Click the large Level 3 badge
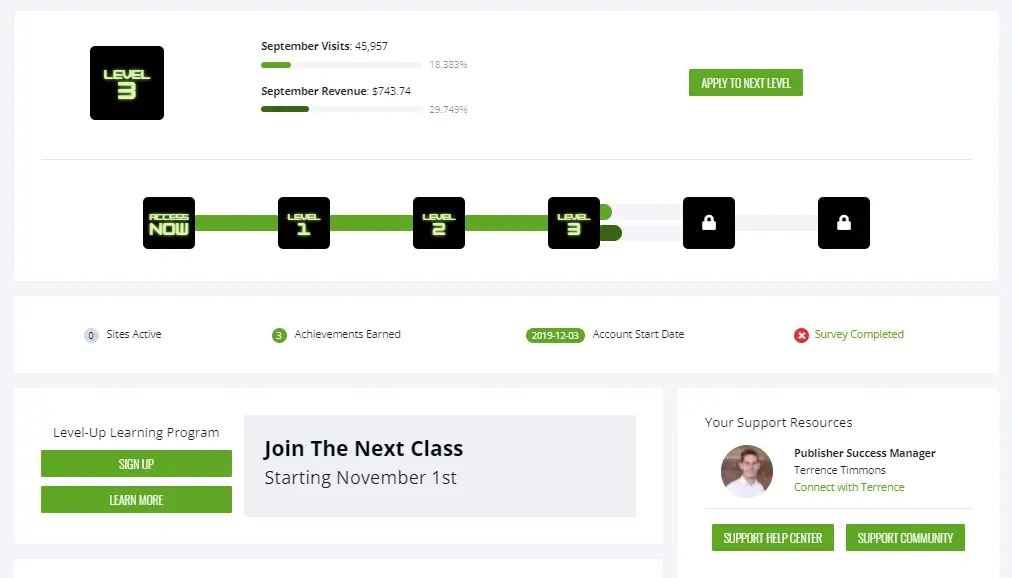The image size is (1012, 578). click(126, 83)
